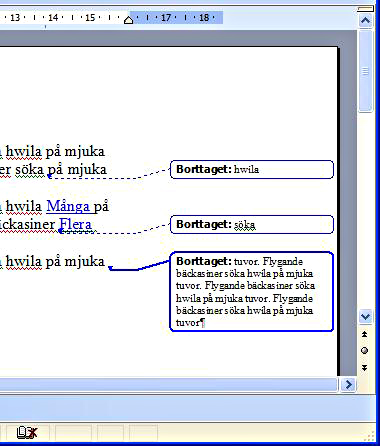Click the vertical scrollbar thumb
Screen dimensions: 380x446
tap(366, 71)
